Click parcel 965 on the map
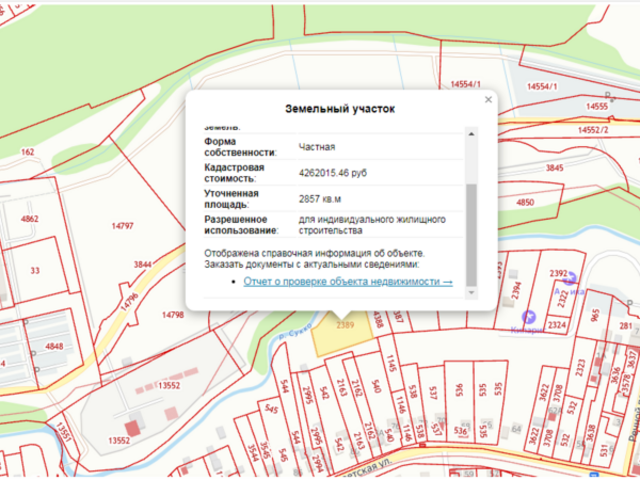 [x=594, y=314]
